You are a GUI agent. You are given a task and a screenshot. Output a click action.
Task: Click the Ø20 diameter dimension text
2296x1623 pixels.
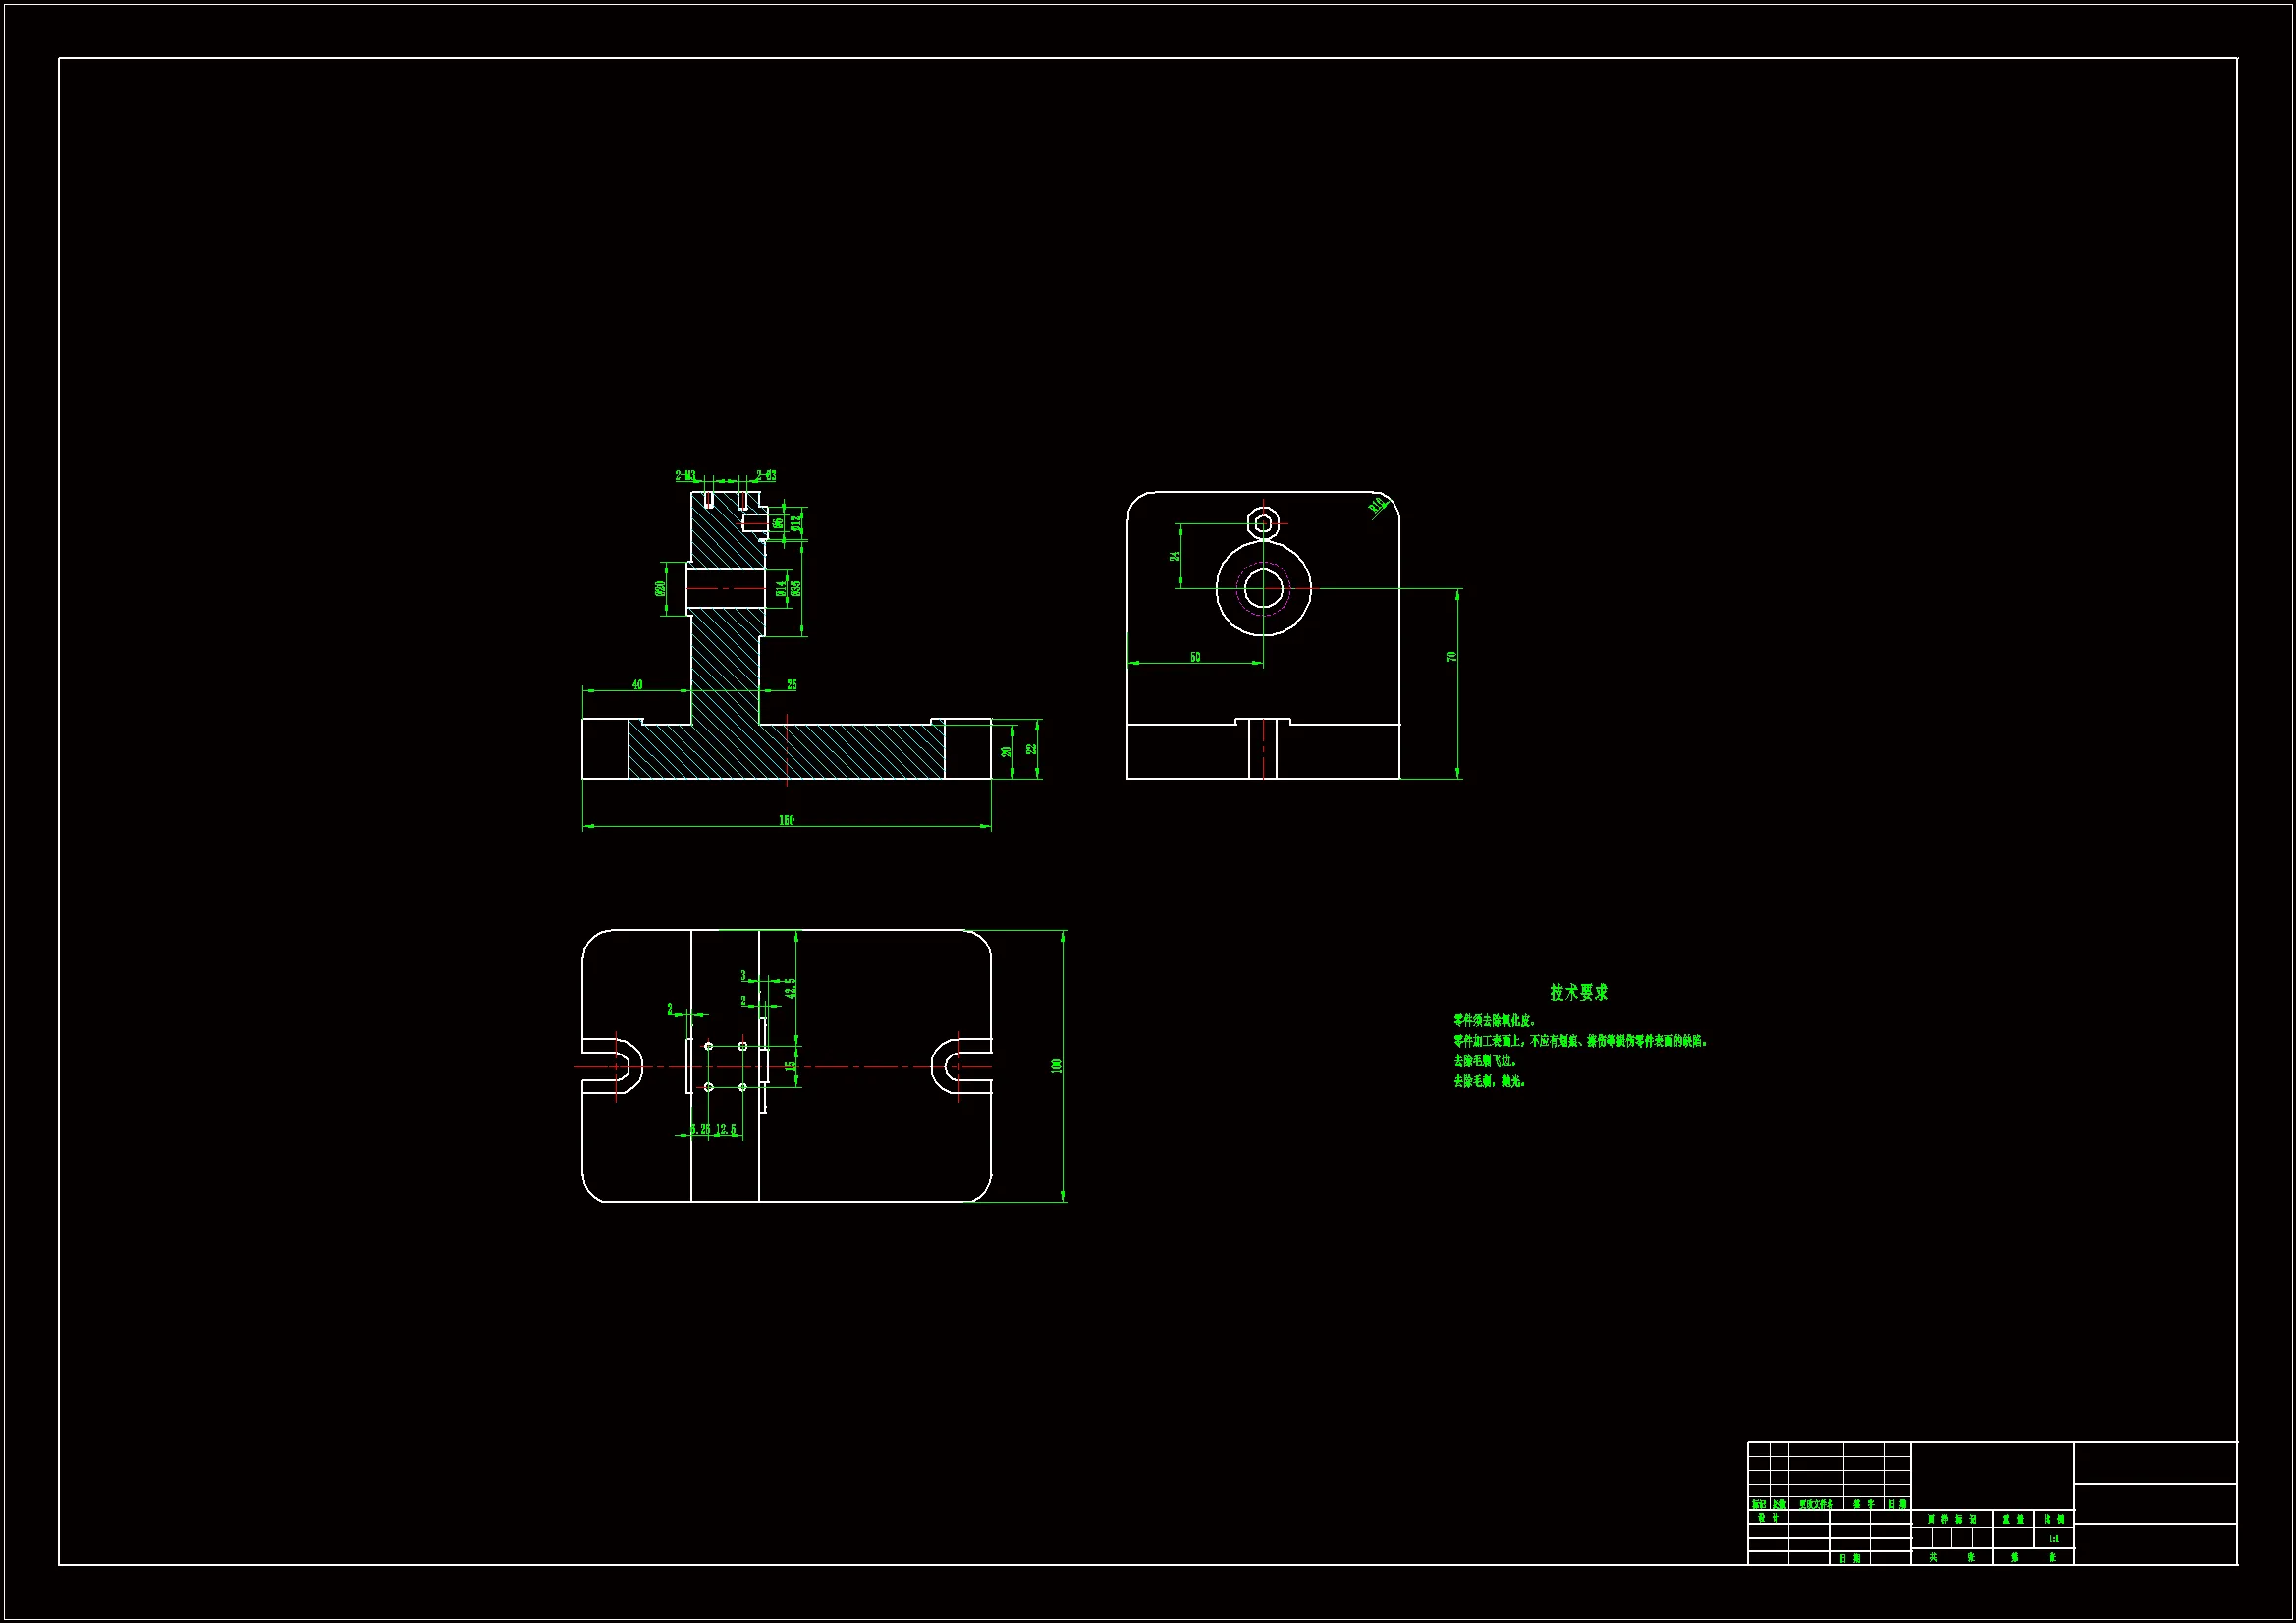660,588
